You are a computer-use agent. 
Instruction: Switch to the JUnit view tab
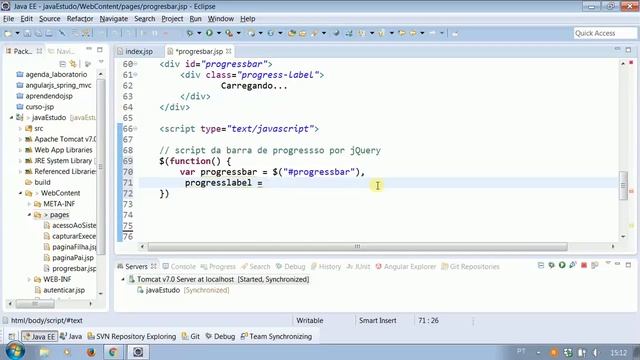point(358,267)
